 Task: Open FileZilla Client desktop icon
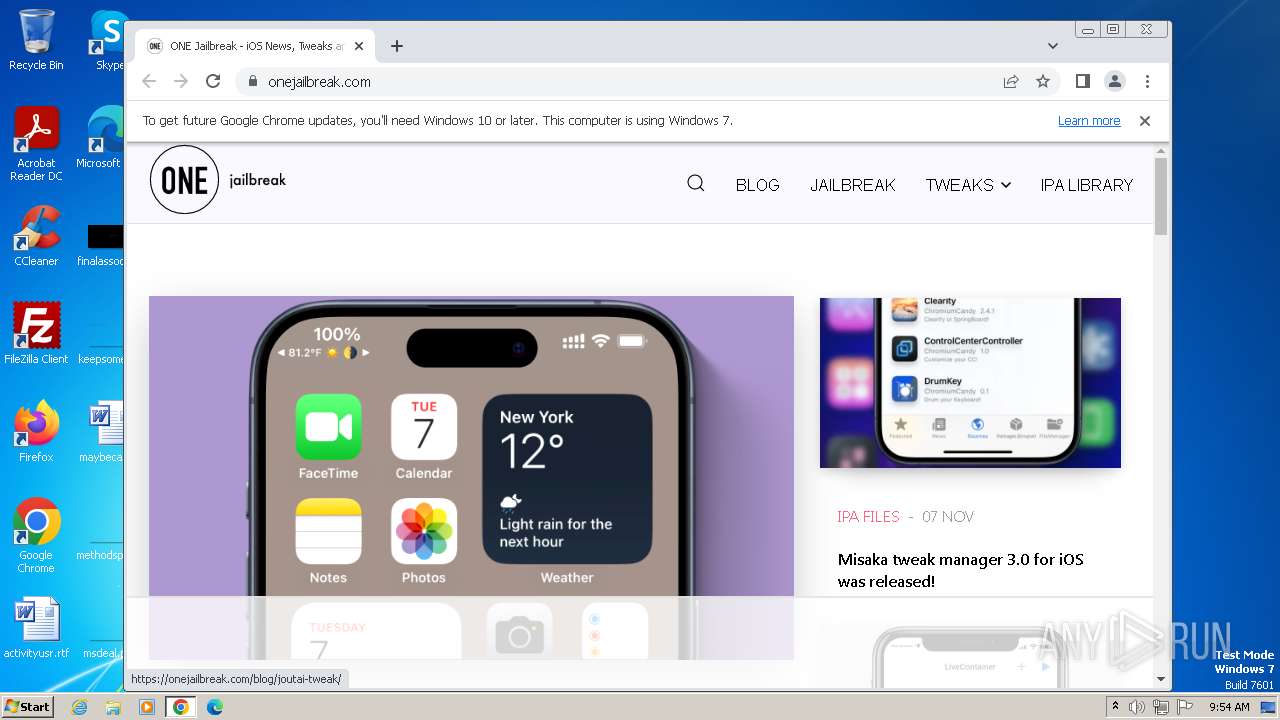tap(36, 334)
